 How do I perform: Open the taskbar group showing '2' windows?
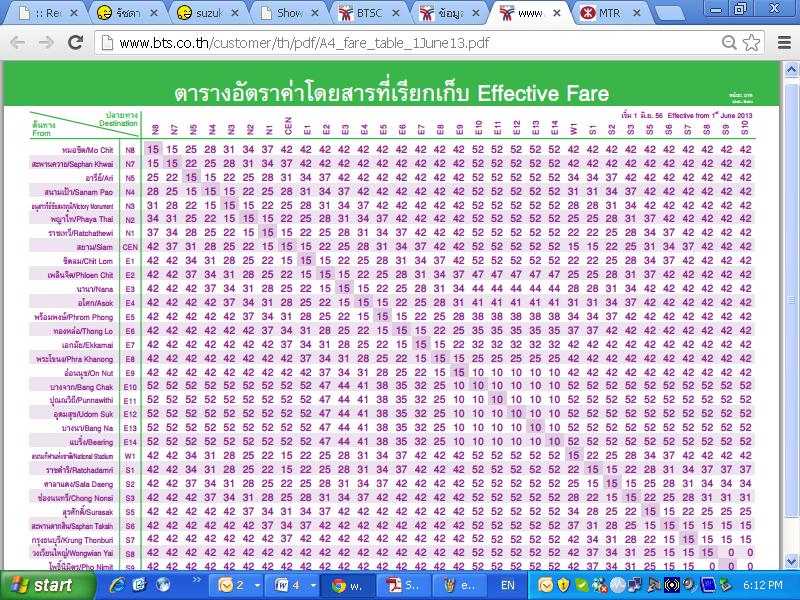click(231, 585)
